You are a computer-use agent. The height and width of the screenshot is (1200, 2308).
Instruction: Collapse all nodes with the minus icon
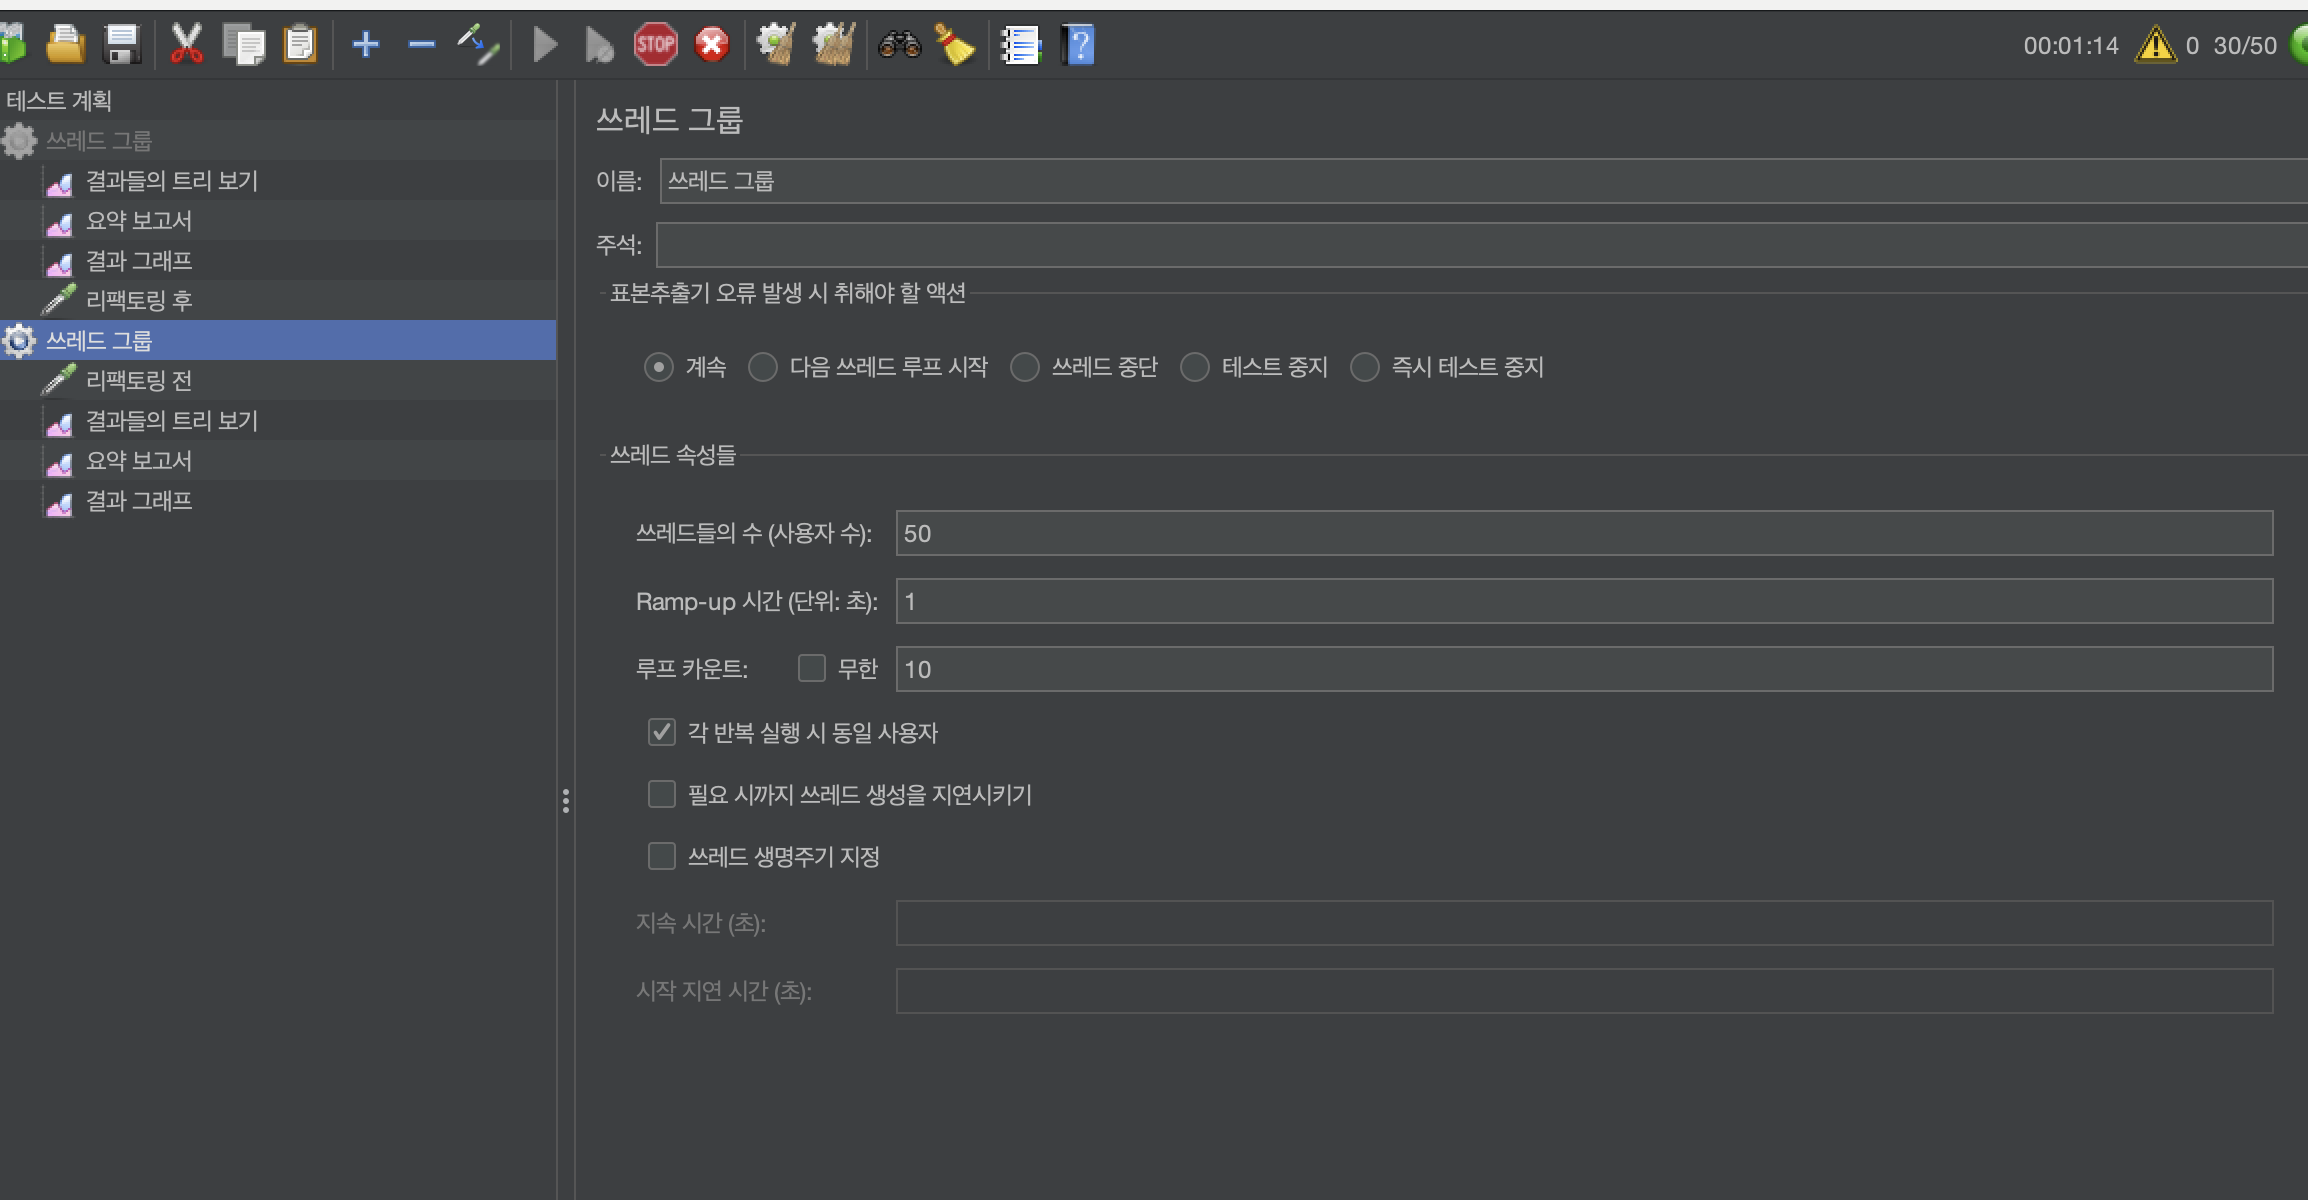click(x=422, y=45)
